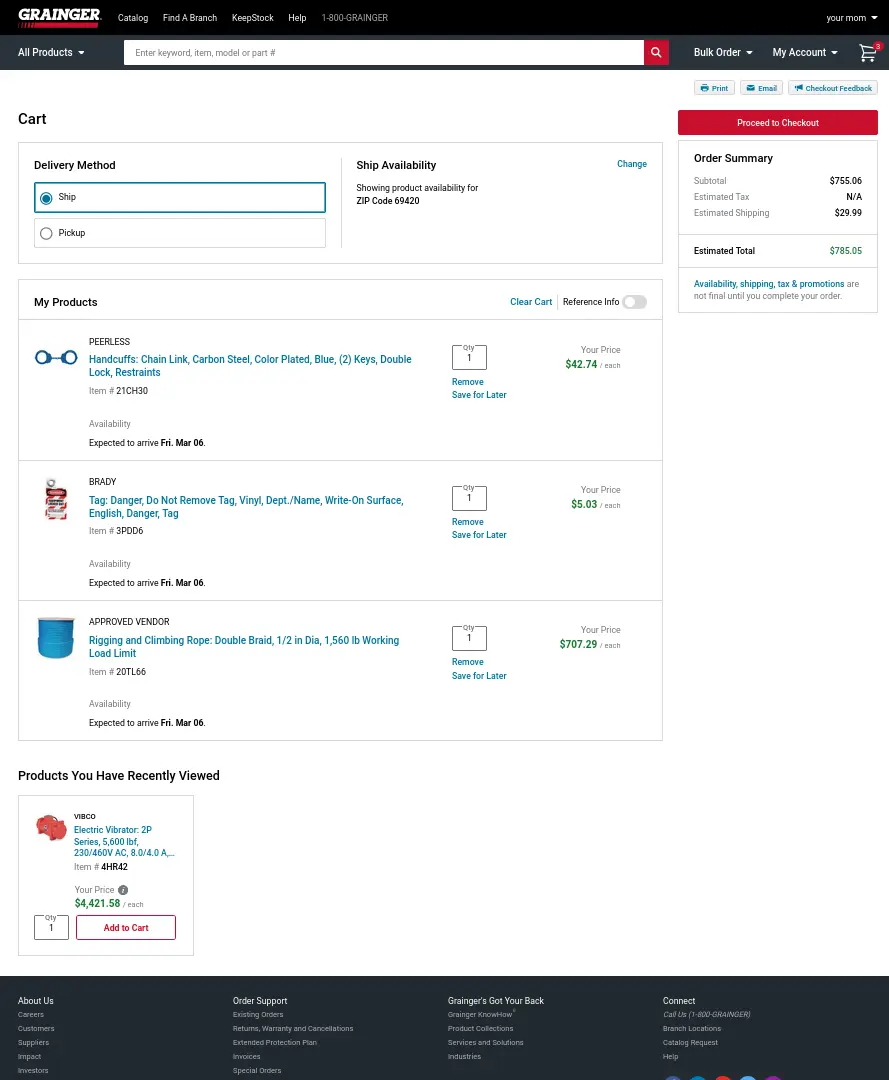
Task: Select Find A Branch in the header
Action: pyautogui.click(x=189, y=17)
